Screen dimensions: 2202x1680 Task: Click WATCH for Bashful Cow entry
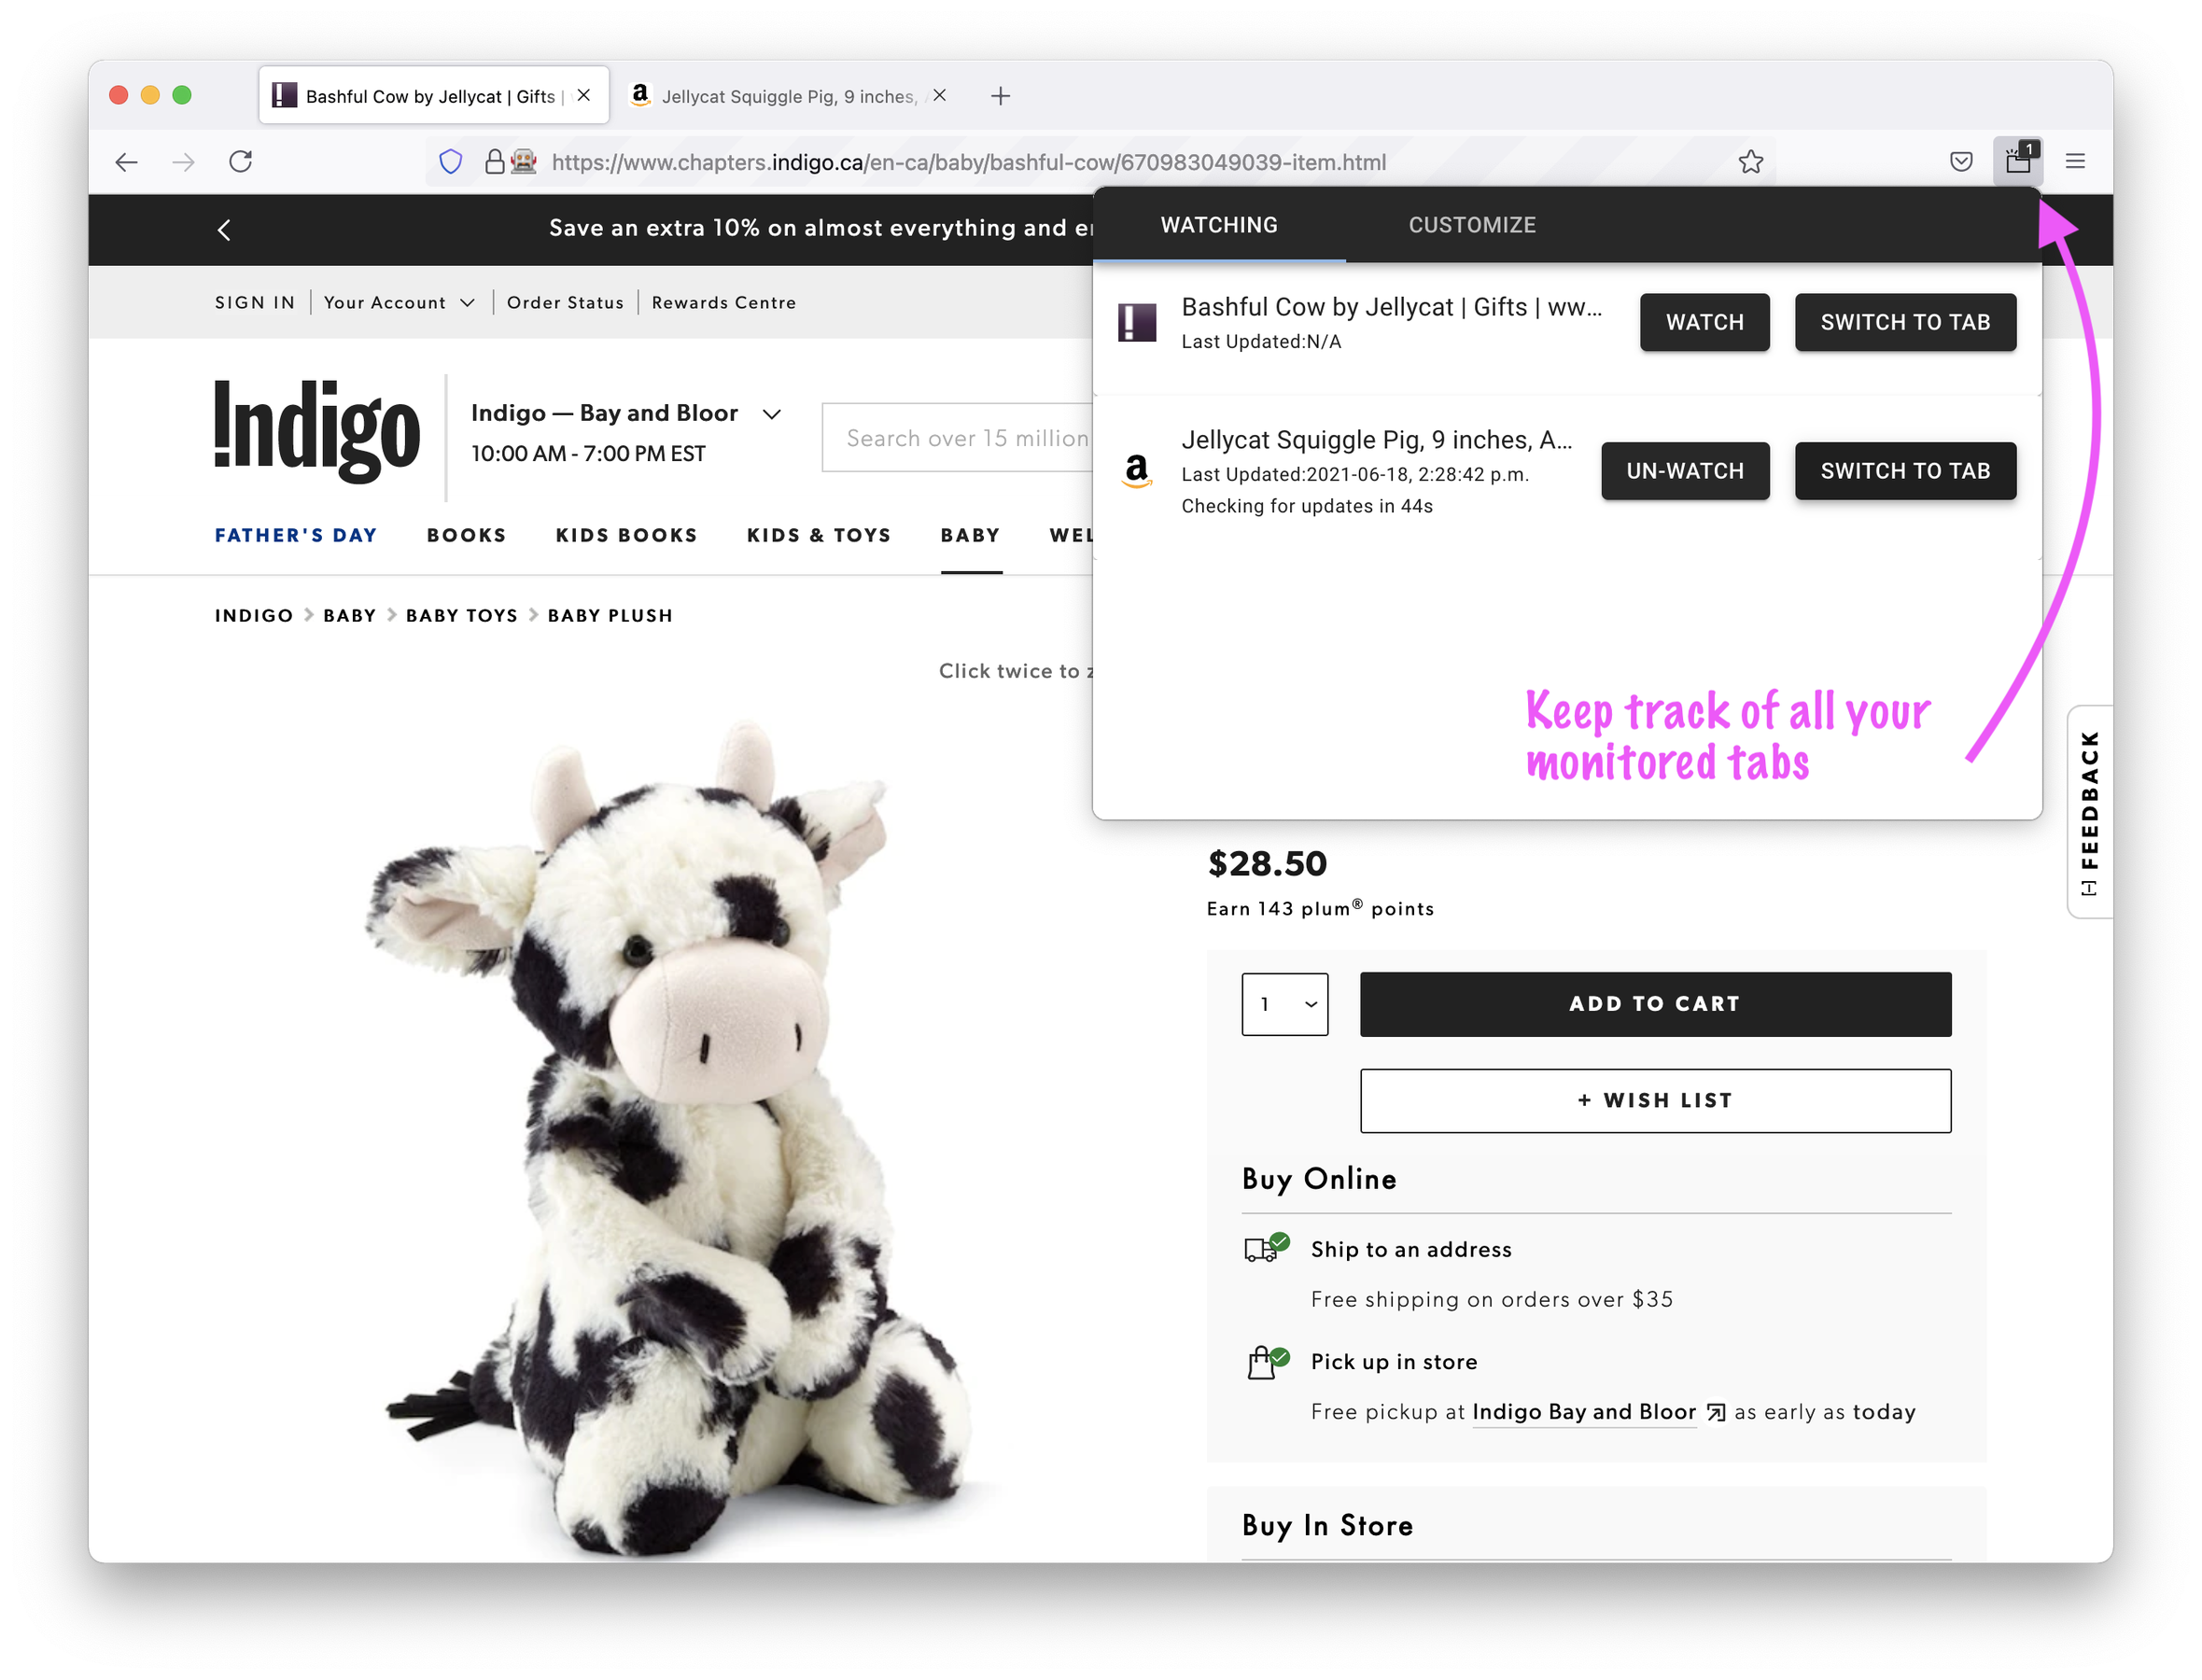click(x=1704, y=322)
